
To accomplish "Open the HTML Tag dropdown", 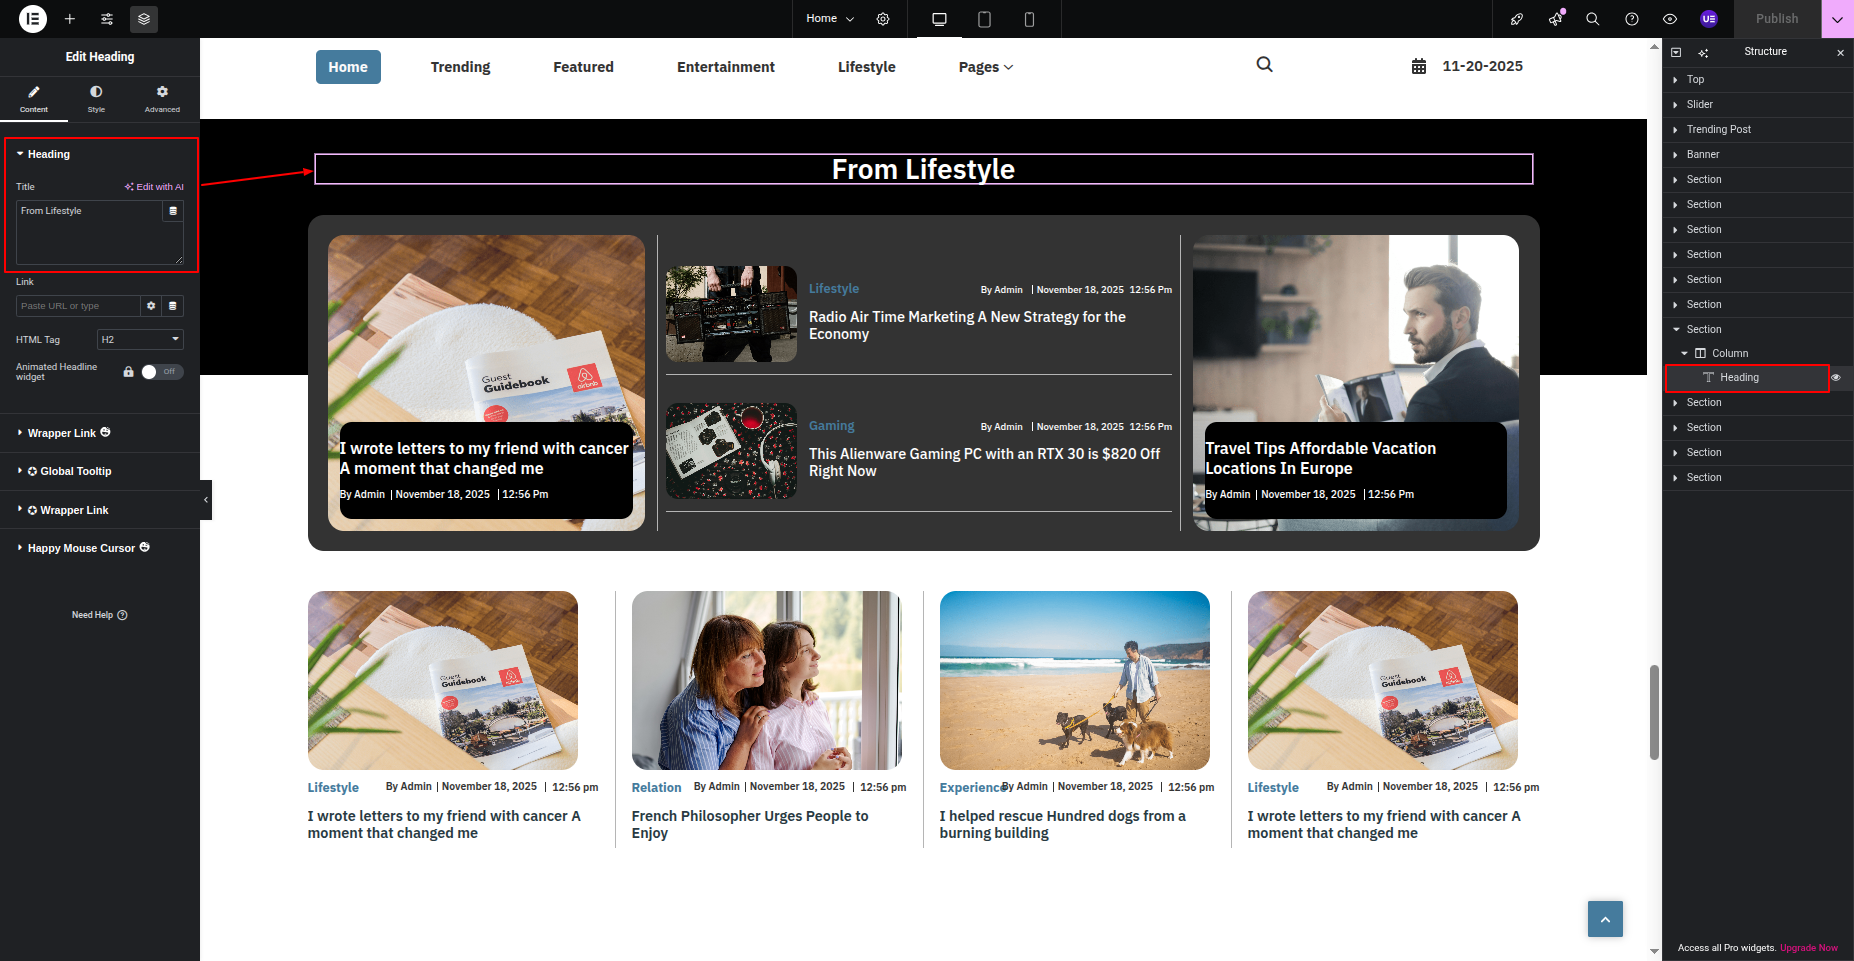I will pyautogui.click(x=140, y=340).
